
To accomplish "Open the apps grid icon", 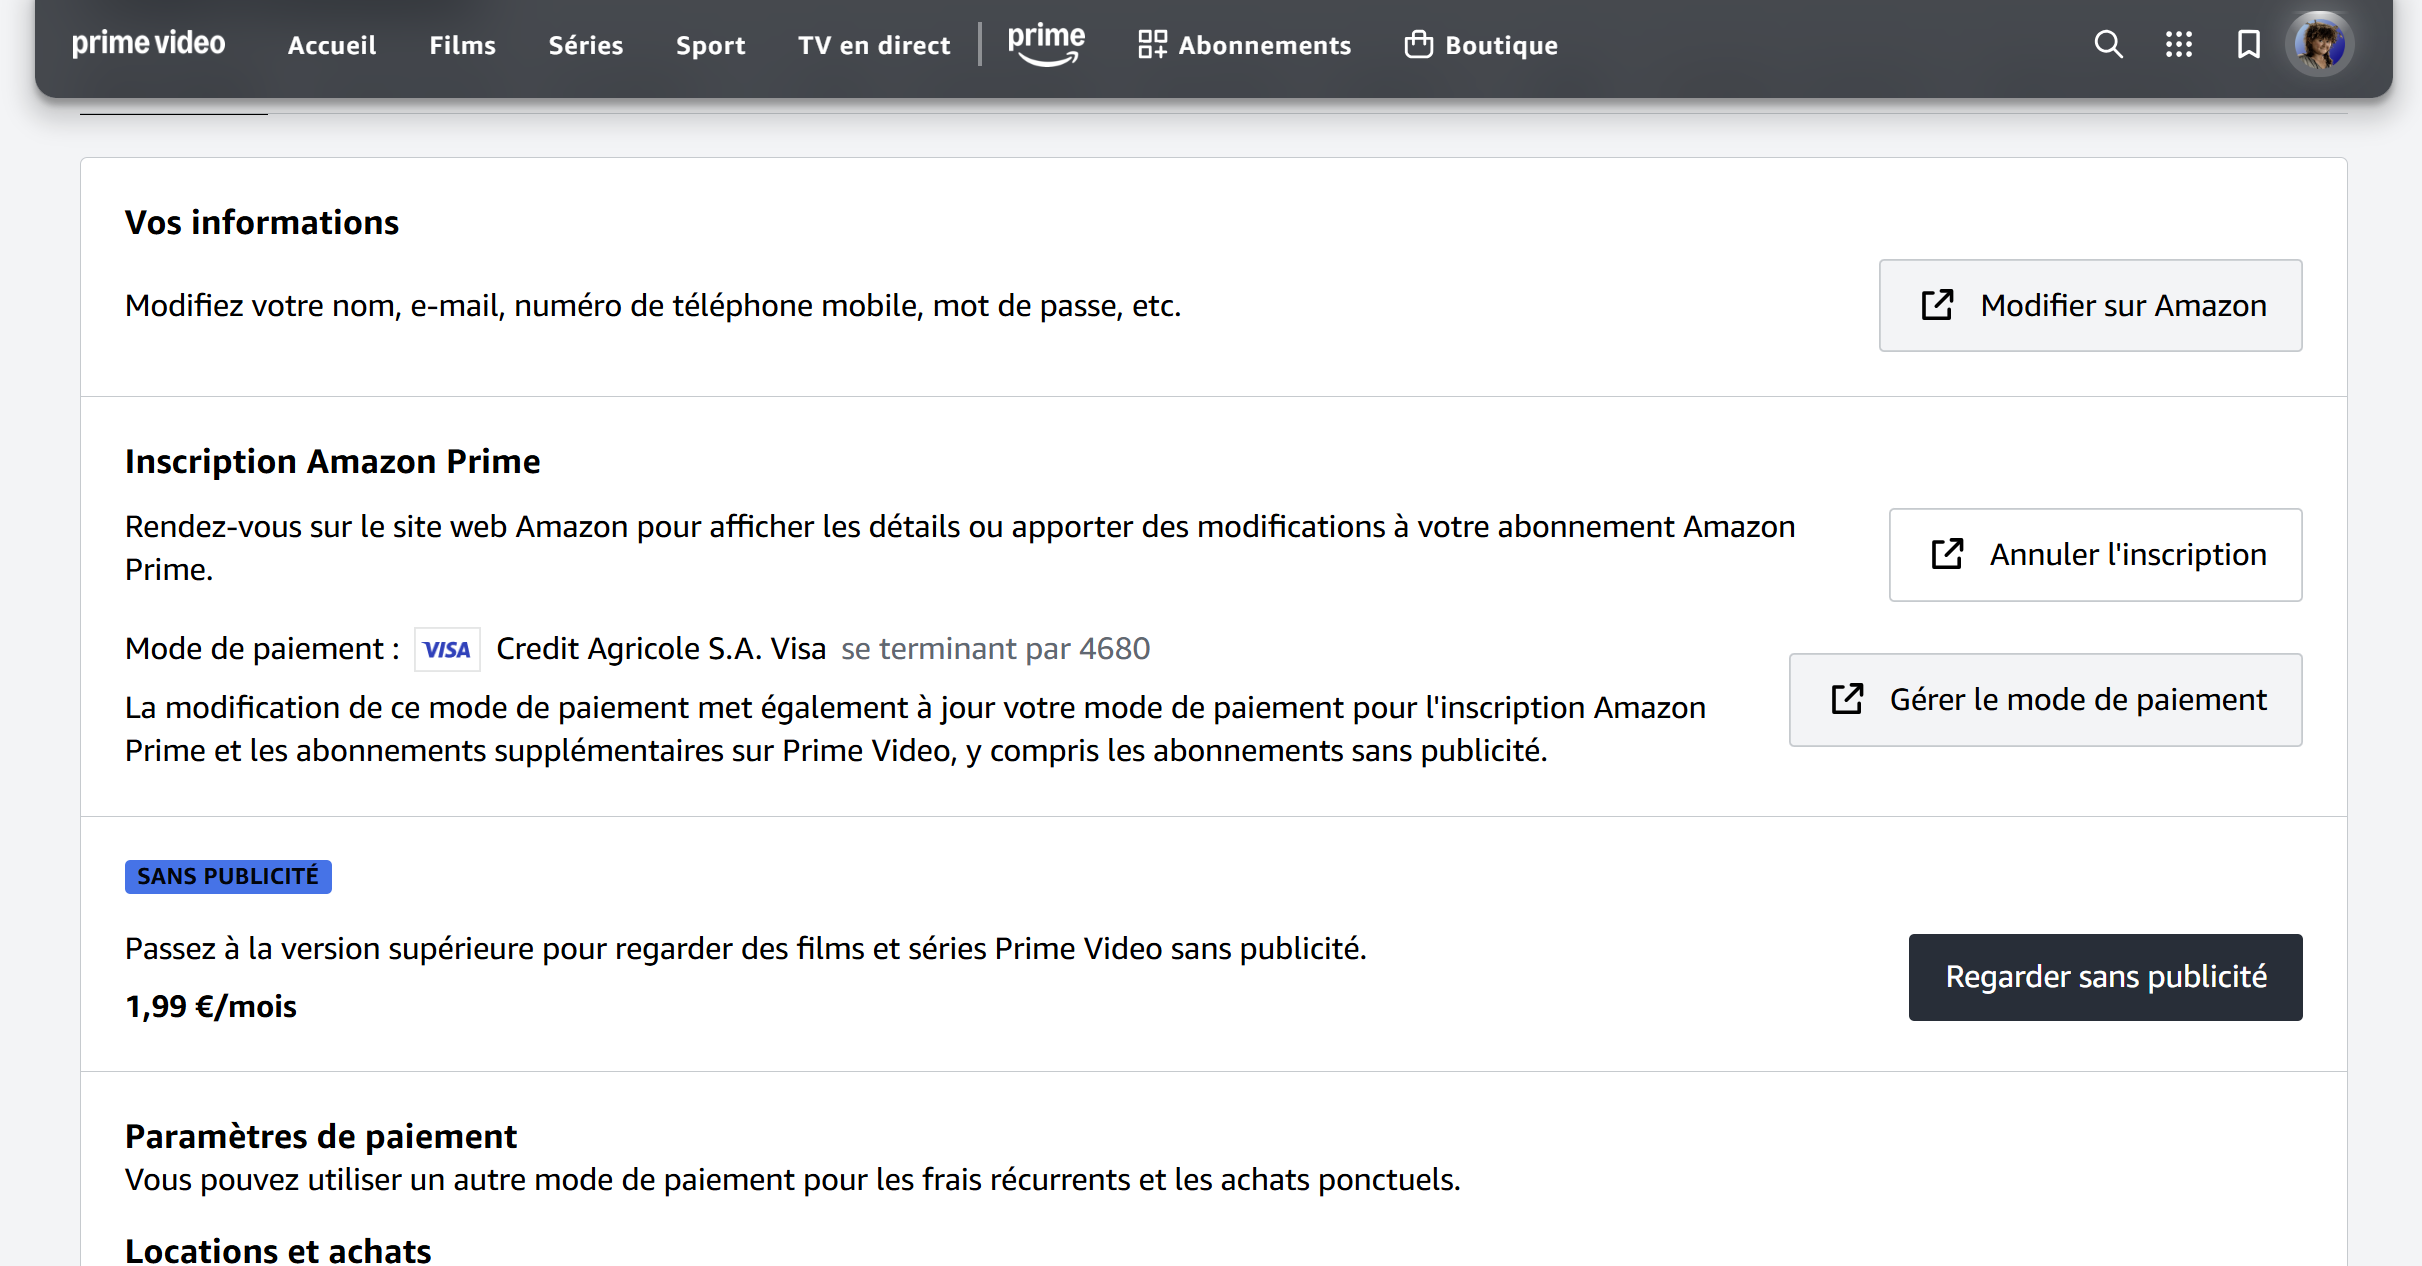I will coord(2178,45).
